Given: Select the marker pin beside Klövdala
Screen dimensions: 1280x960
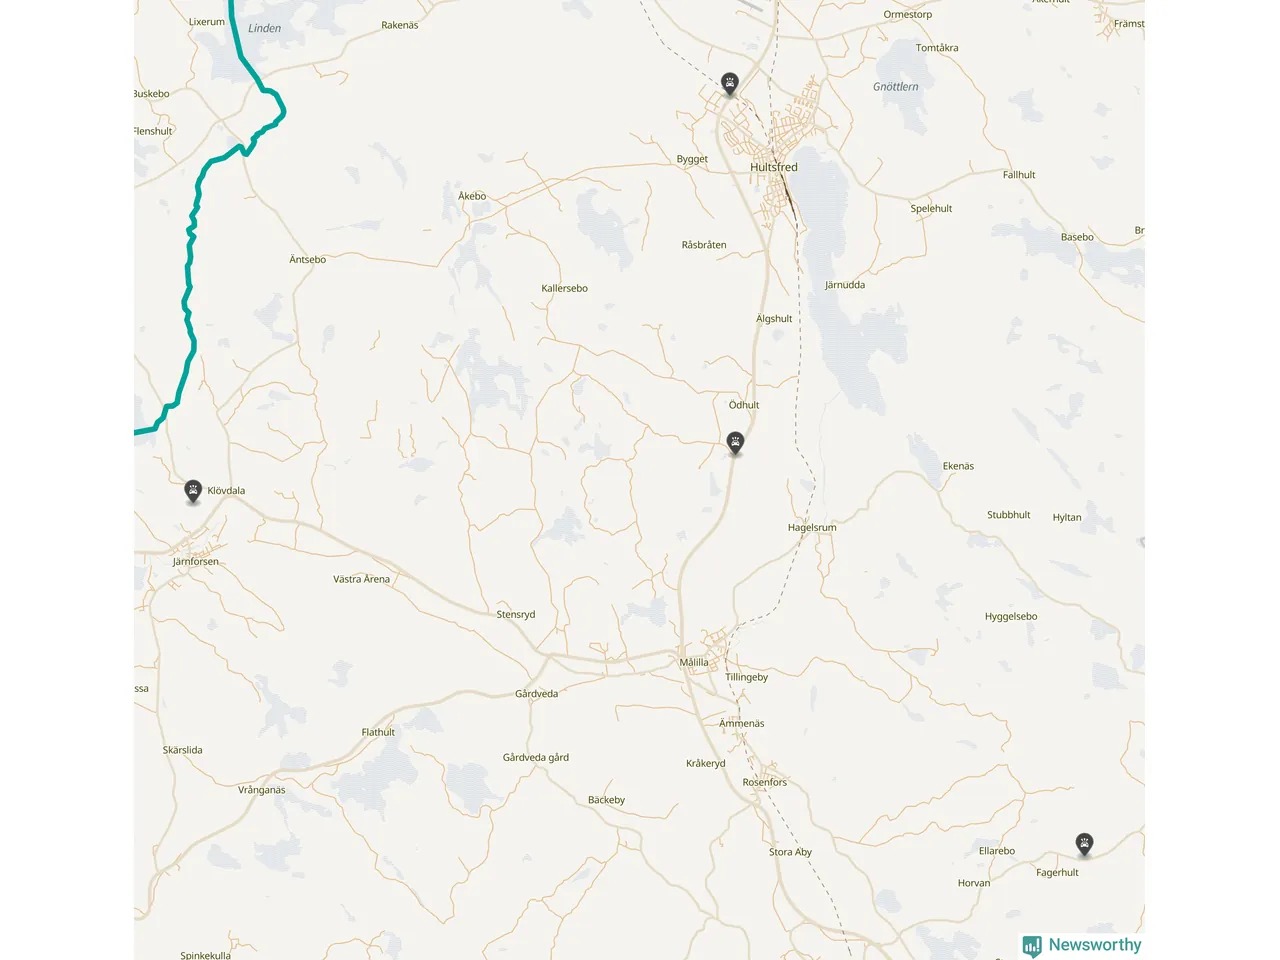Looking at the screenshot, I should point(193,491).
